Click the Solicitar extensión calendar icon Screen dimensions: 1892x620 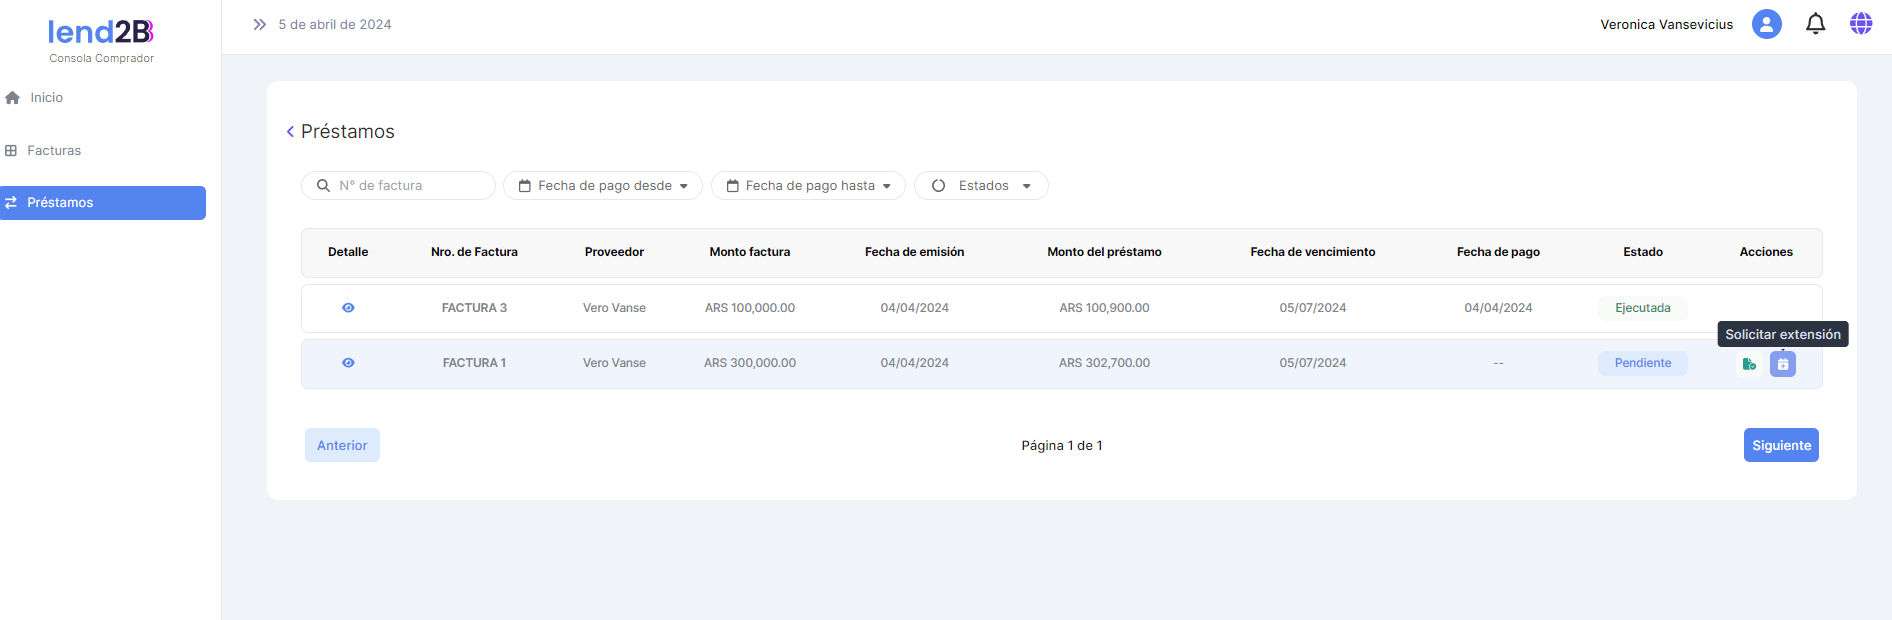(x=1782, y=364)
